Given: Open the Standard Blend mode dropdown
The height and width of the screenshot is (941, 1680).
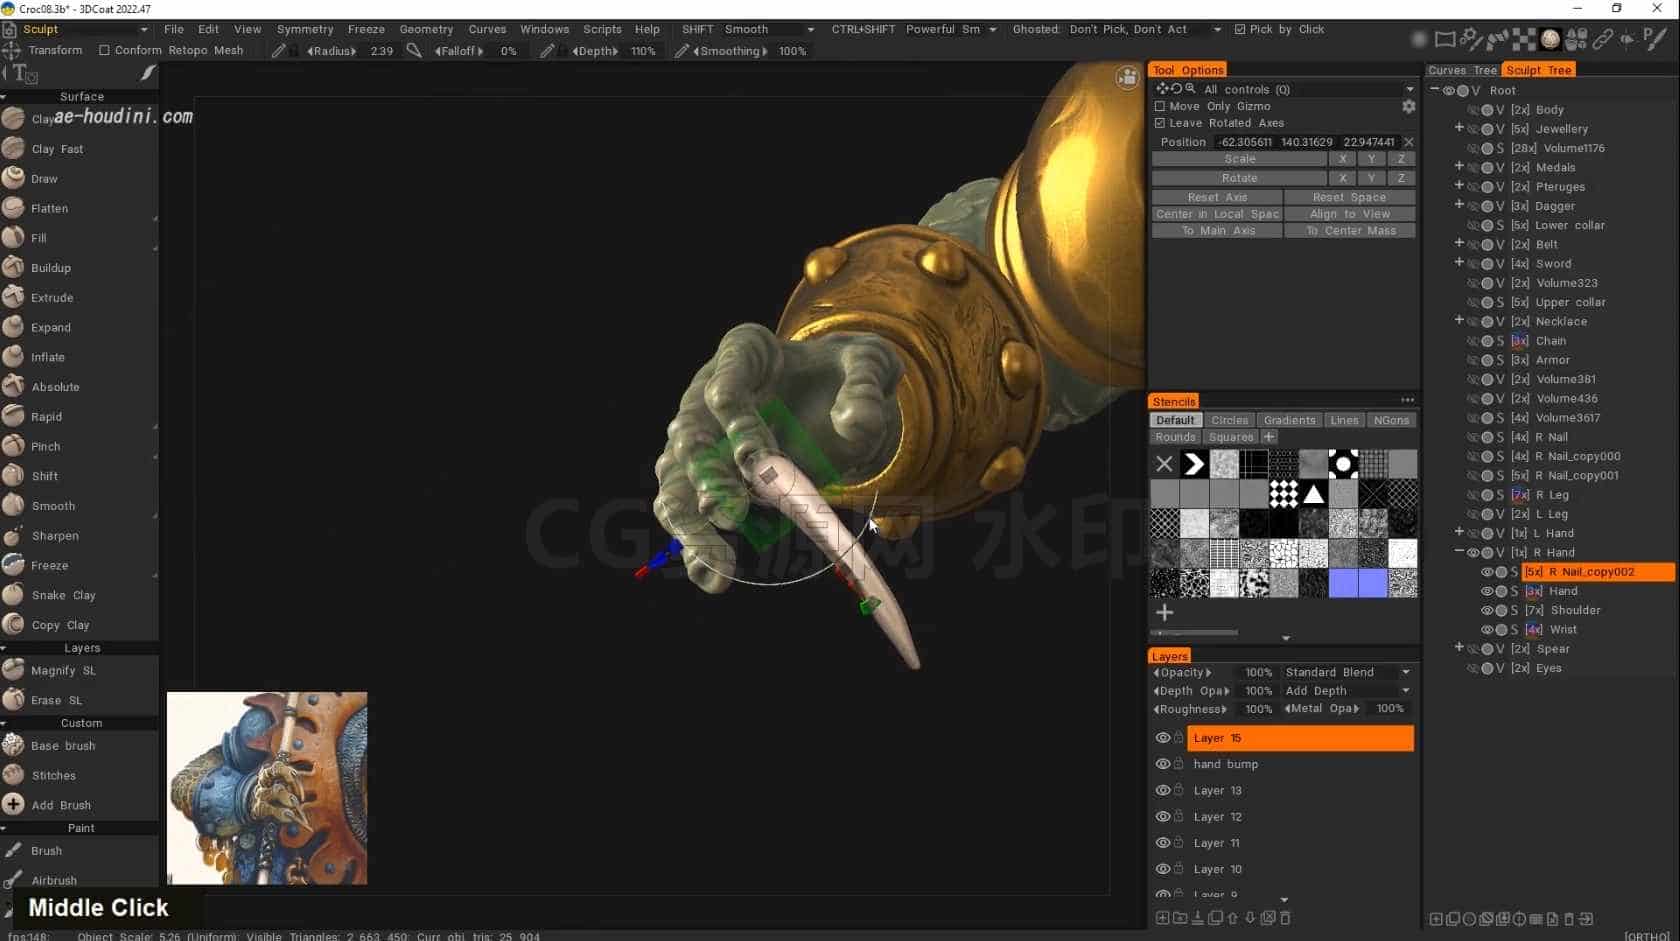Looking at the screenshot, I should point(1347,672).
